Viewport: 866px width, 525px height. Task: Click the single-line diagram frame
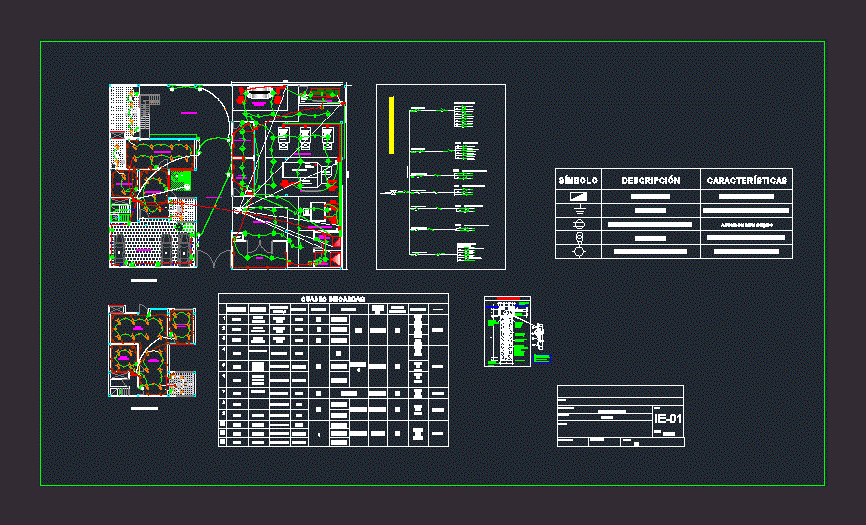coord(440,176)
